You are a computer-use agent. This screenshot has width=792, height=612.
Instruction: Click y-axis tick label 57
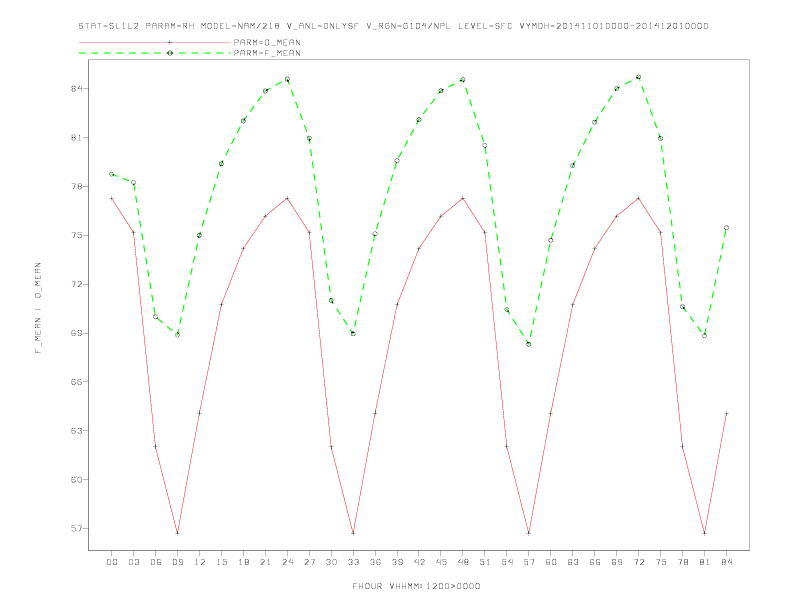click(x=77, y=529)
